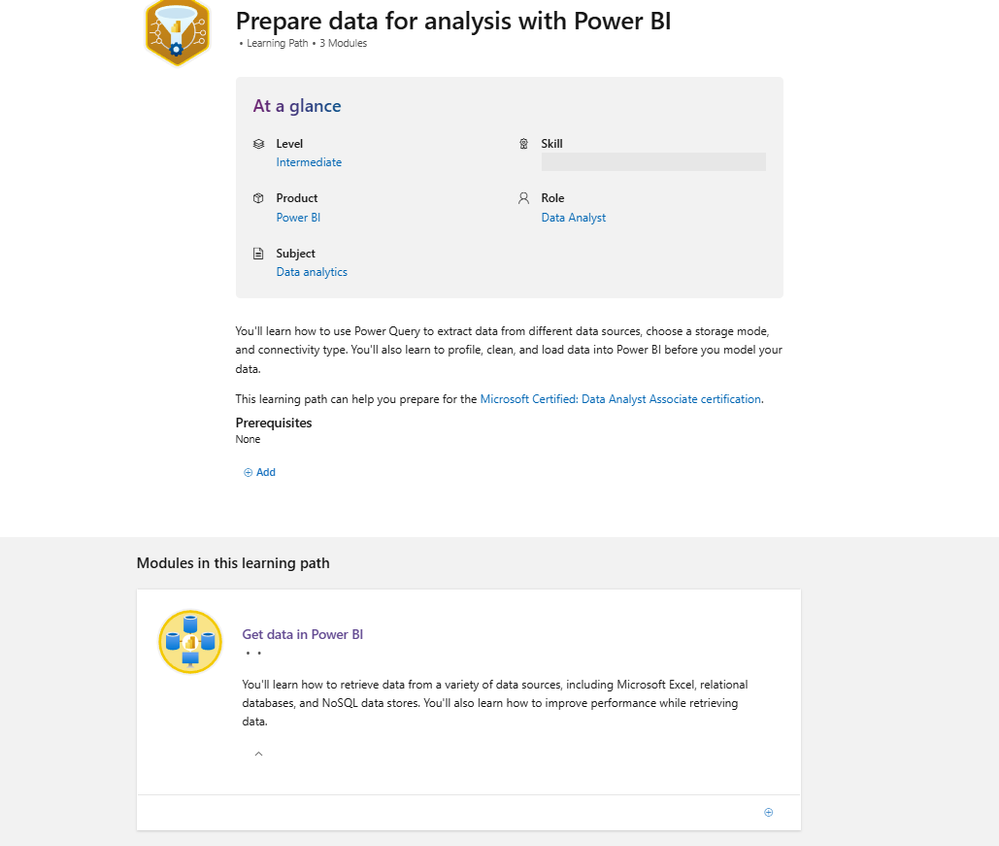
Task: Open the Power BI product link
Action: pyautogui.click(x=298, y=217)
